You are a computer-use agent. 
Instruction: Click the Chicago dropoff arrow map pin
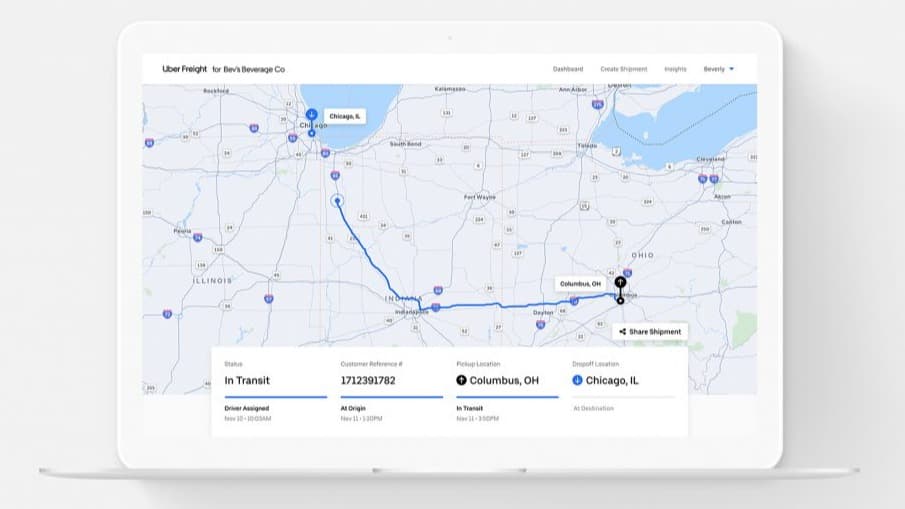coord(311,116)
